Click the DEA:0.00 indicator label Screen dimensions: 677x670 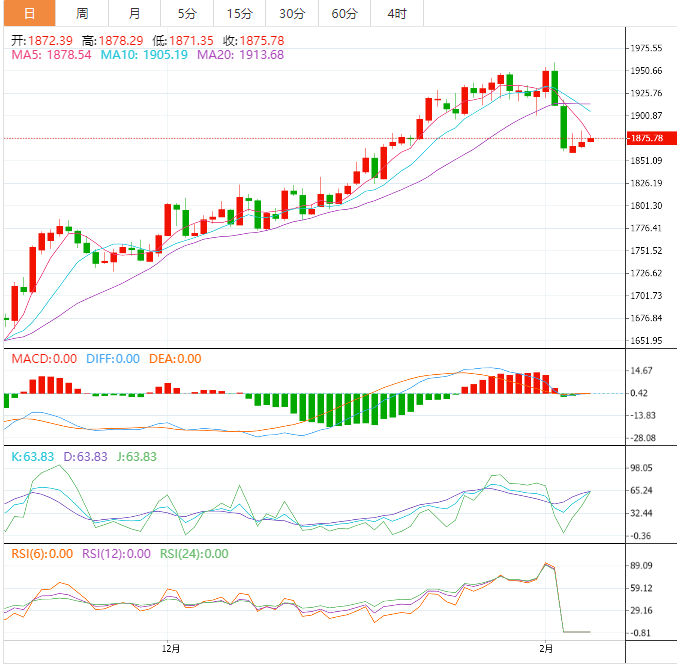click(x=175, y=359)
